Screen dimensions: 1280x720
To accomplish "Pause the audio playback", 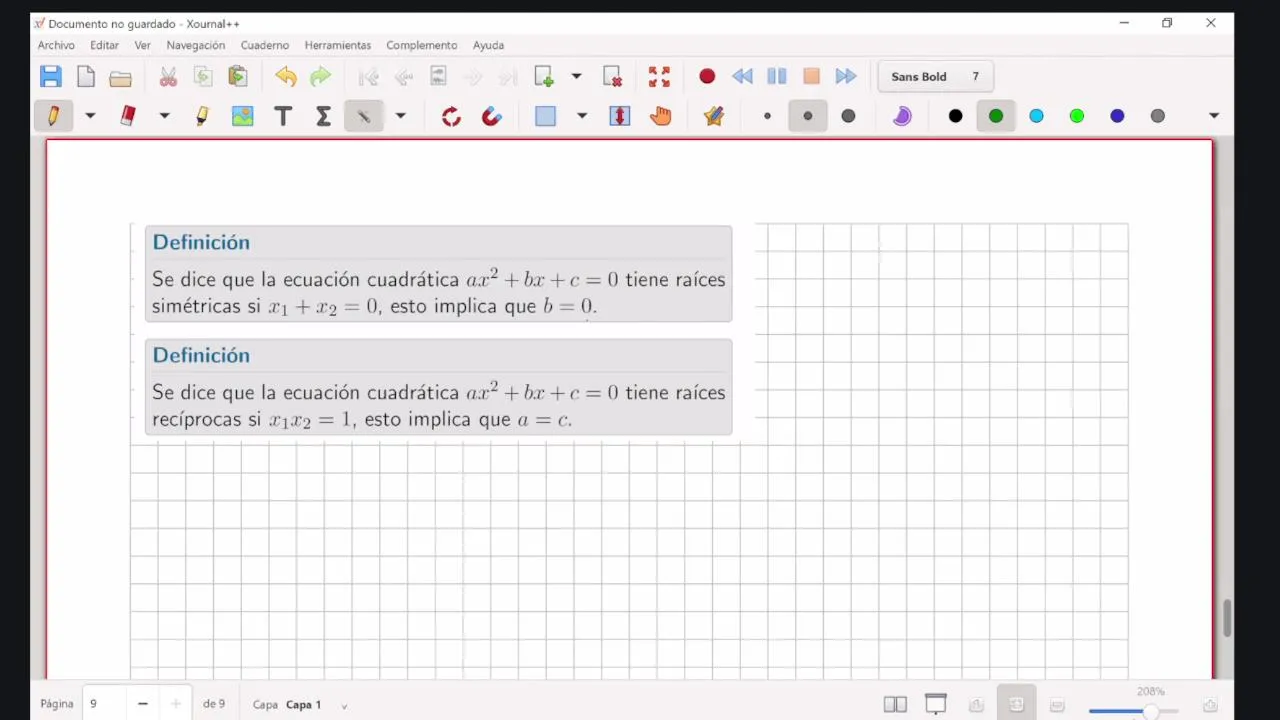I will tap(777, 76).
